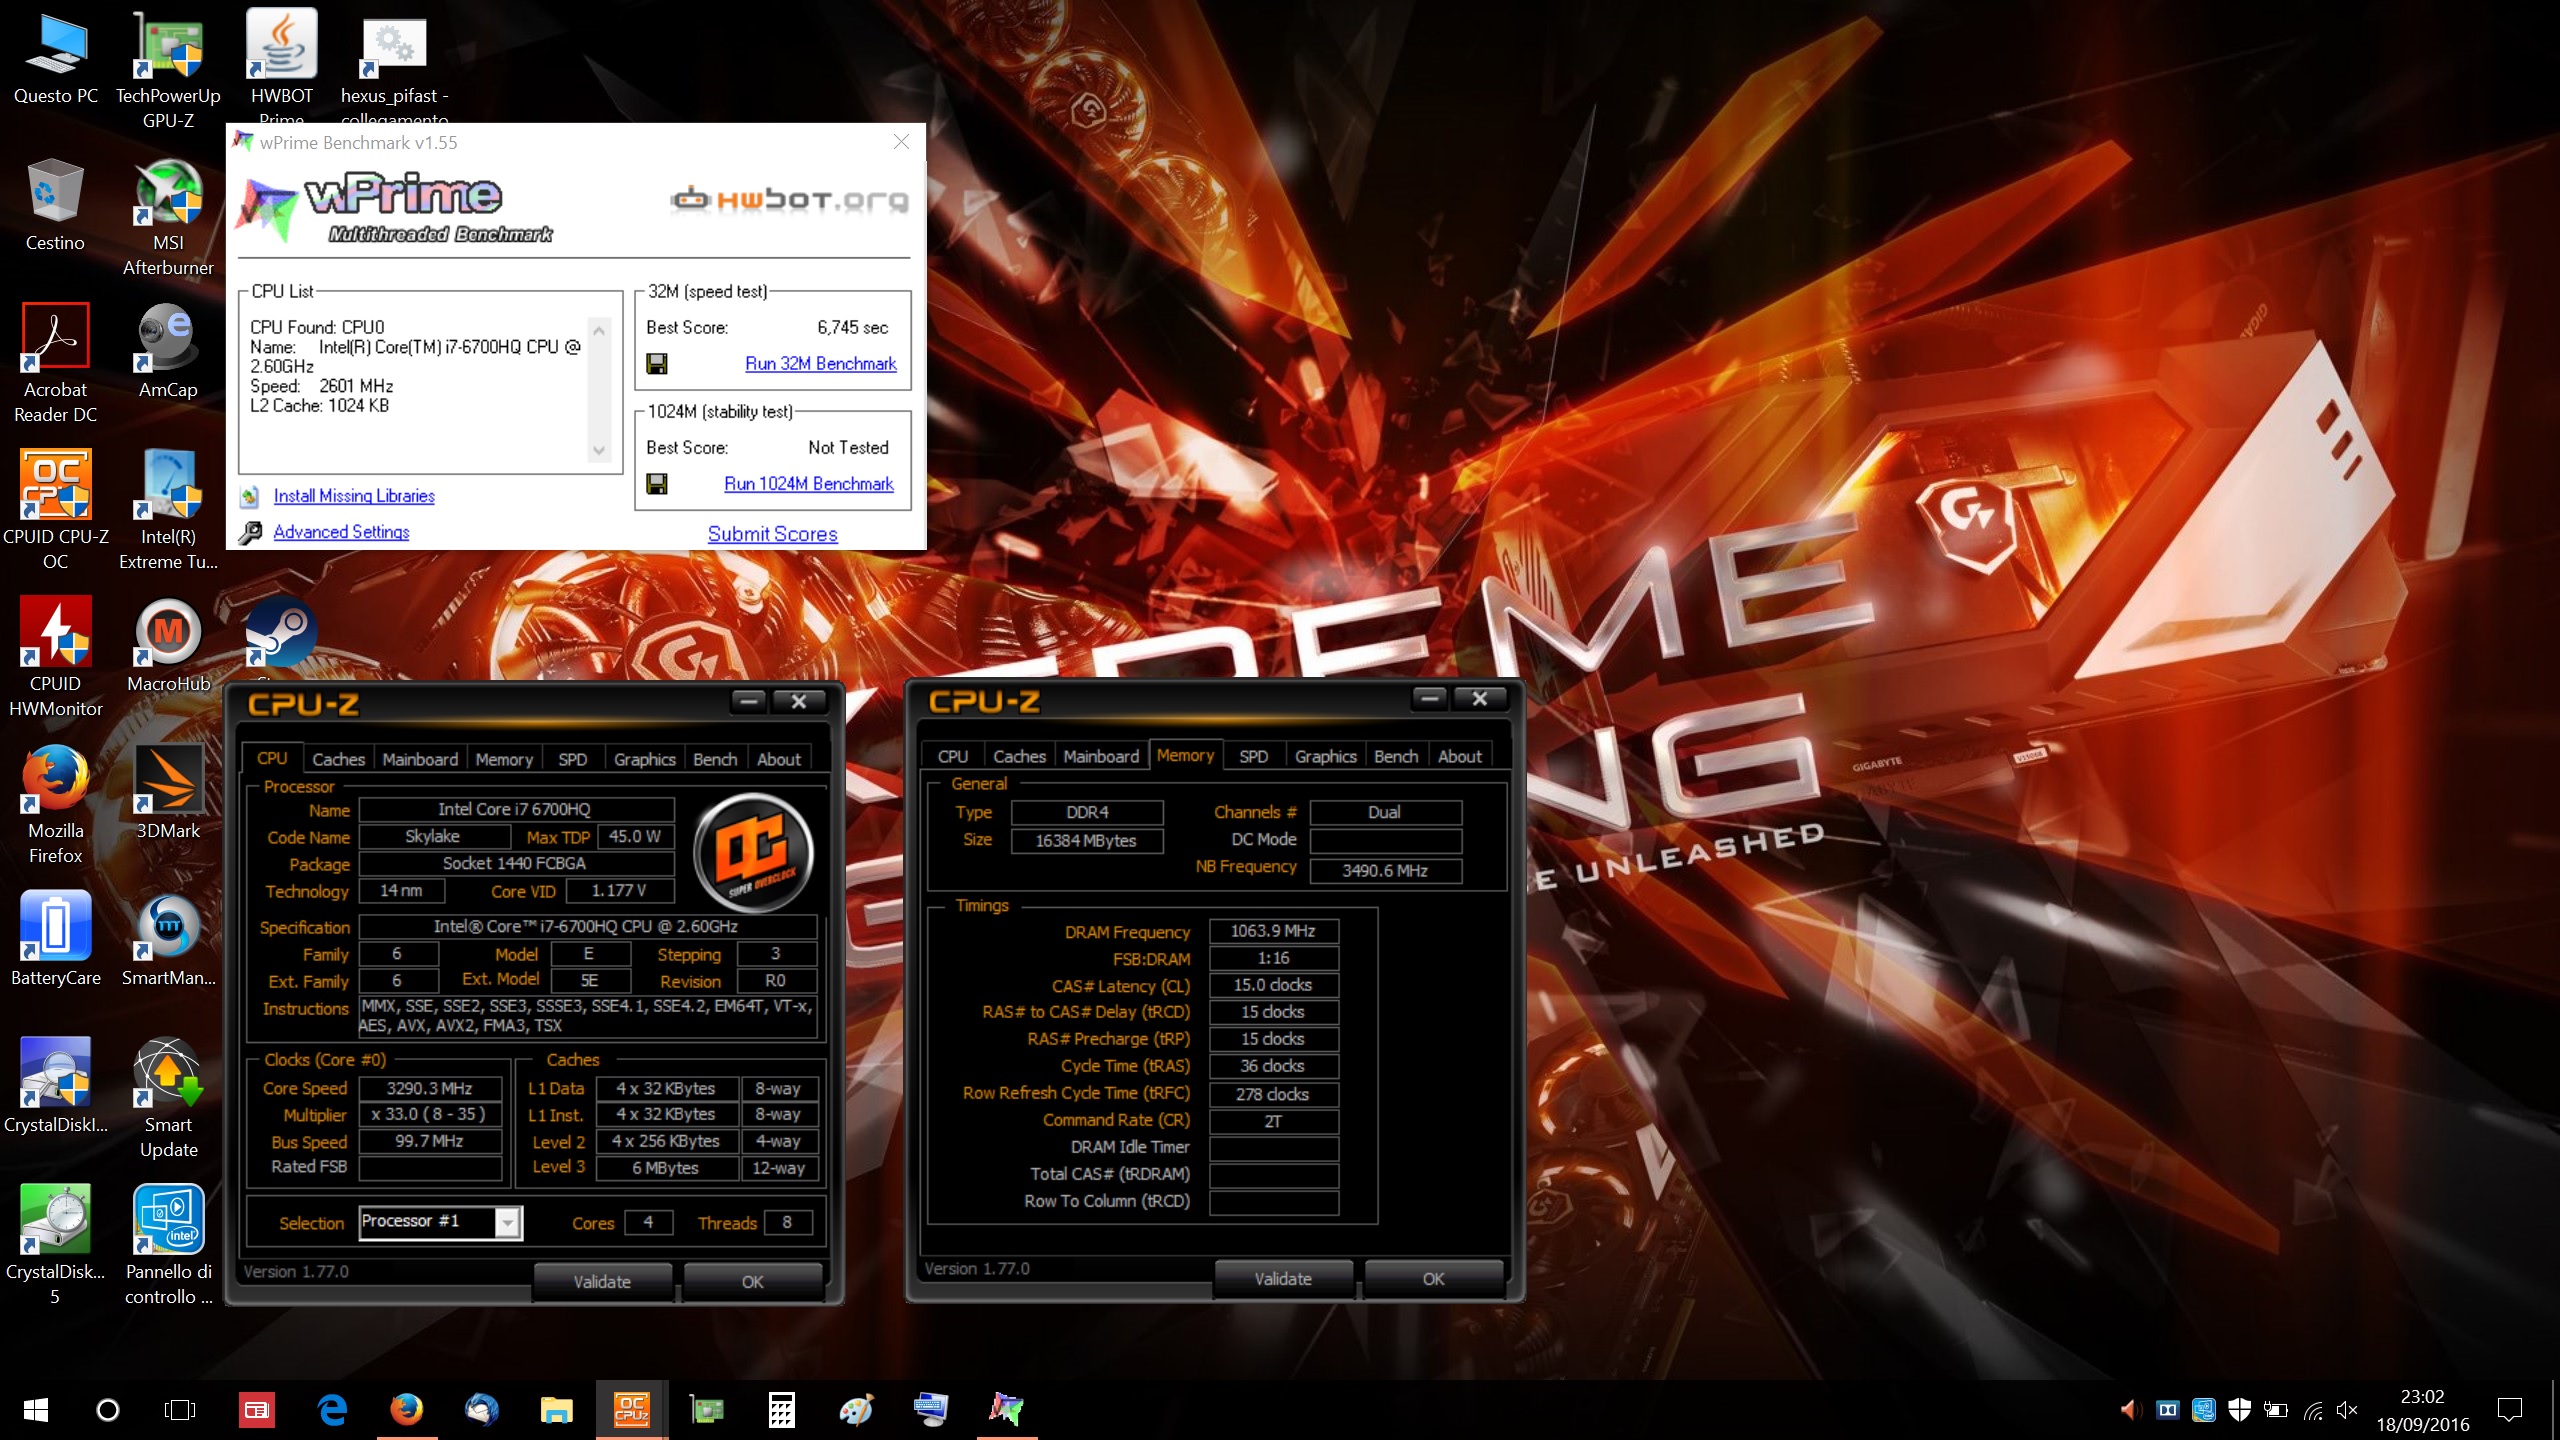Launch the AmCap desktop shortcut

168,352
